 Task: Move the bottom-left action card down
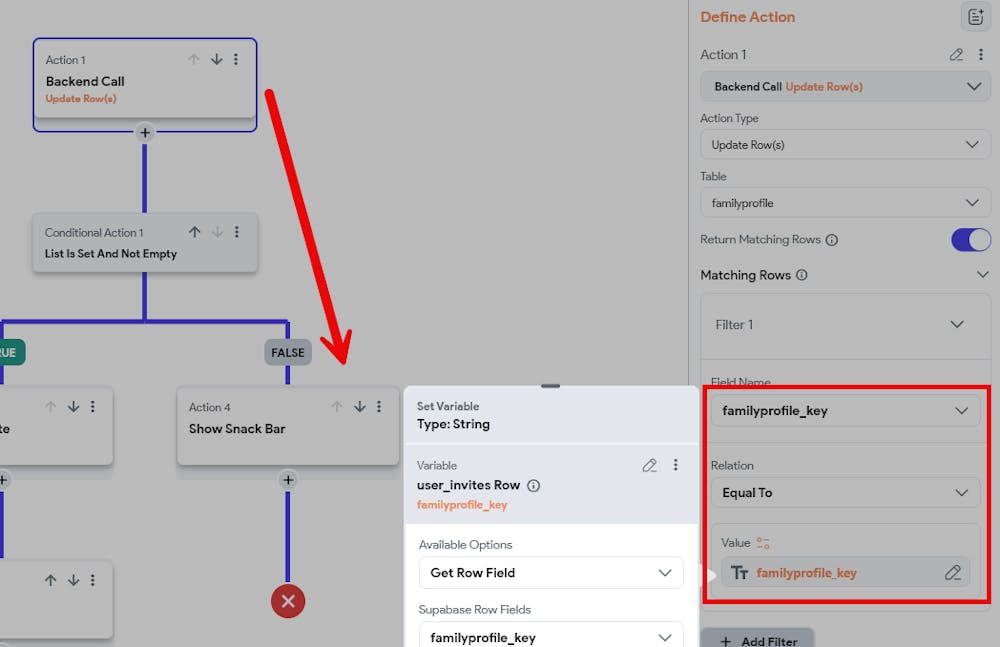[x=74, y=580]
